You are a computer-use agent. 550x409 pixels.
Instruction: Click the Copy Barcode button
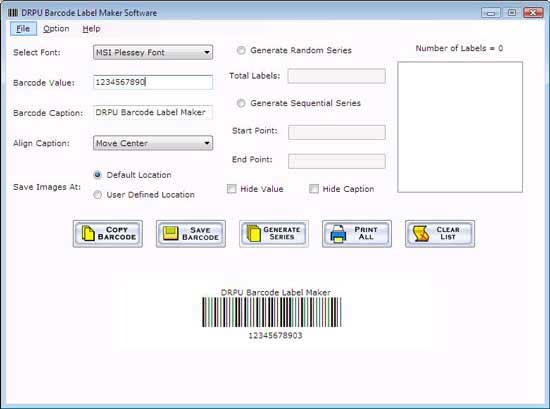(108, 234)
